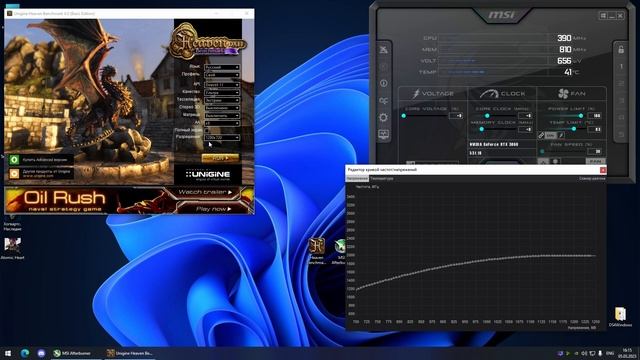
Task: Click the detach button in Afterburner title bar
Action: [603, 16]
